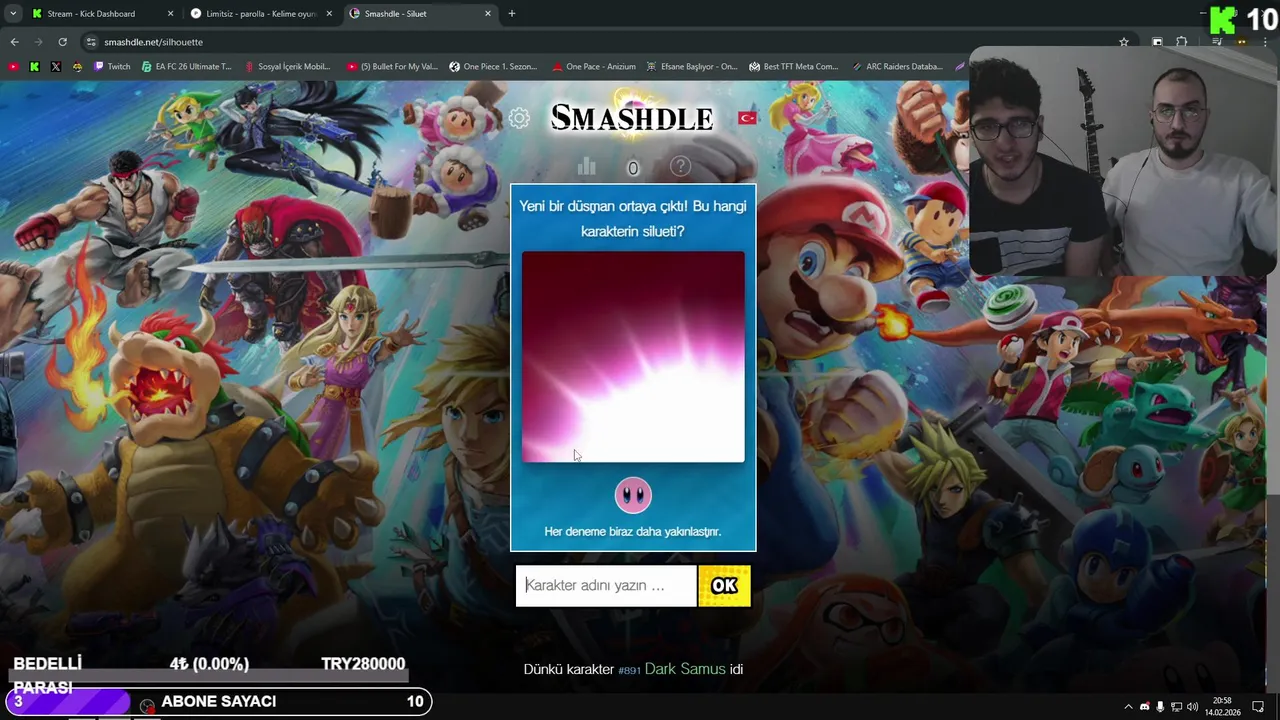Open the Windows notification center

[x=1259, y=707]
